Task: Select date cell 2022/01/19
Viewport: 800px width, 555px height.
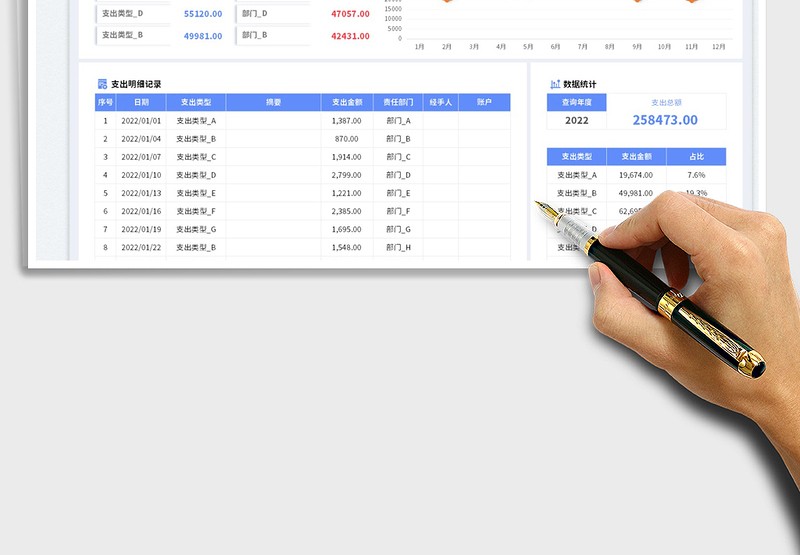Action: (141, 230)
